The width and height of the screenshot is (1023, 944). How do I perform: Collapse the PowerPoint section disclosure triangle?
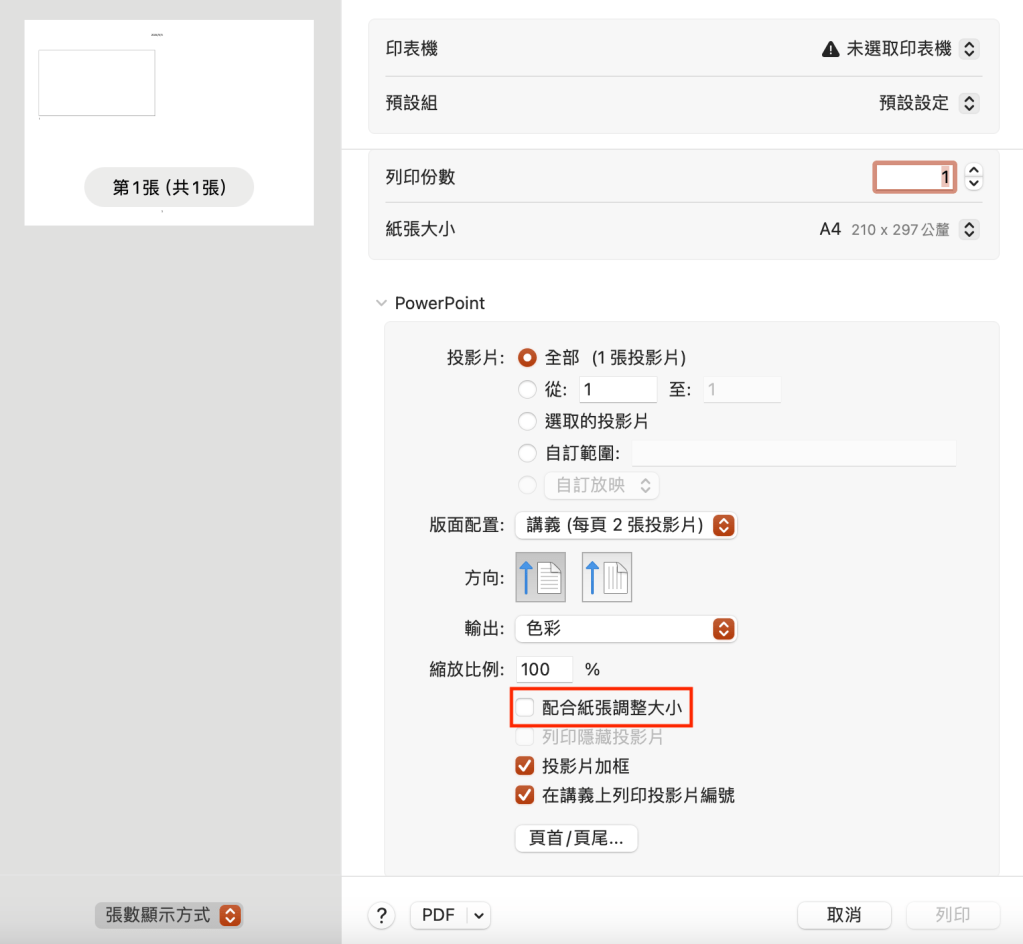[380, 303]
